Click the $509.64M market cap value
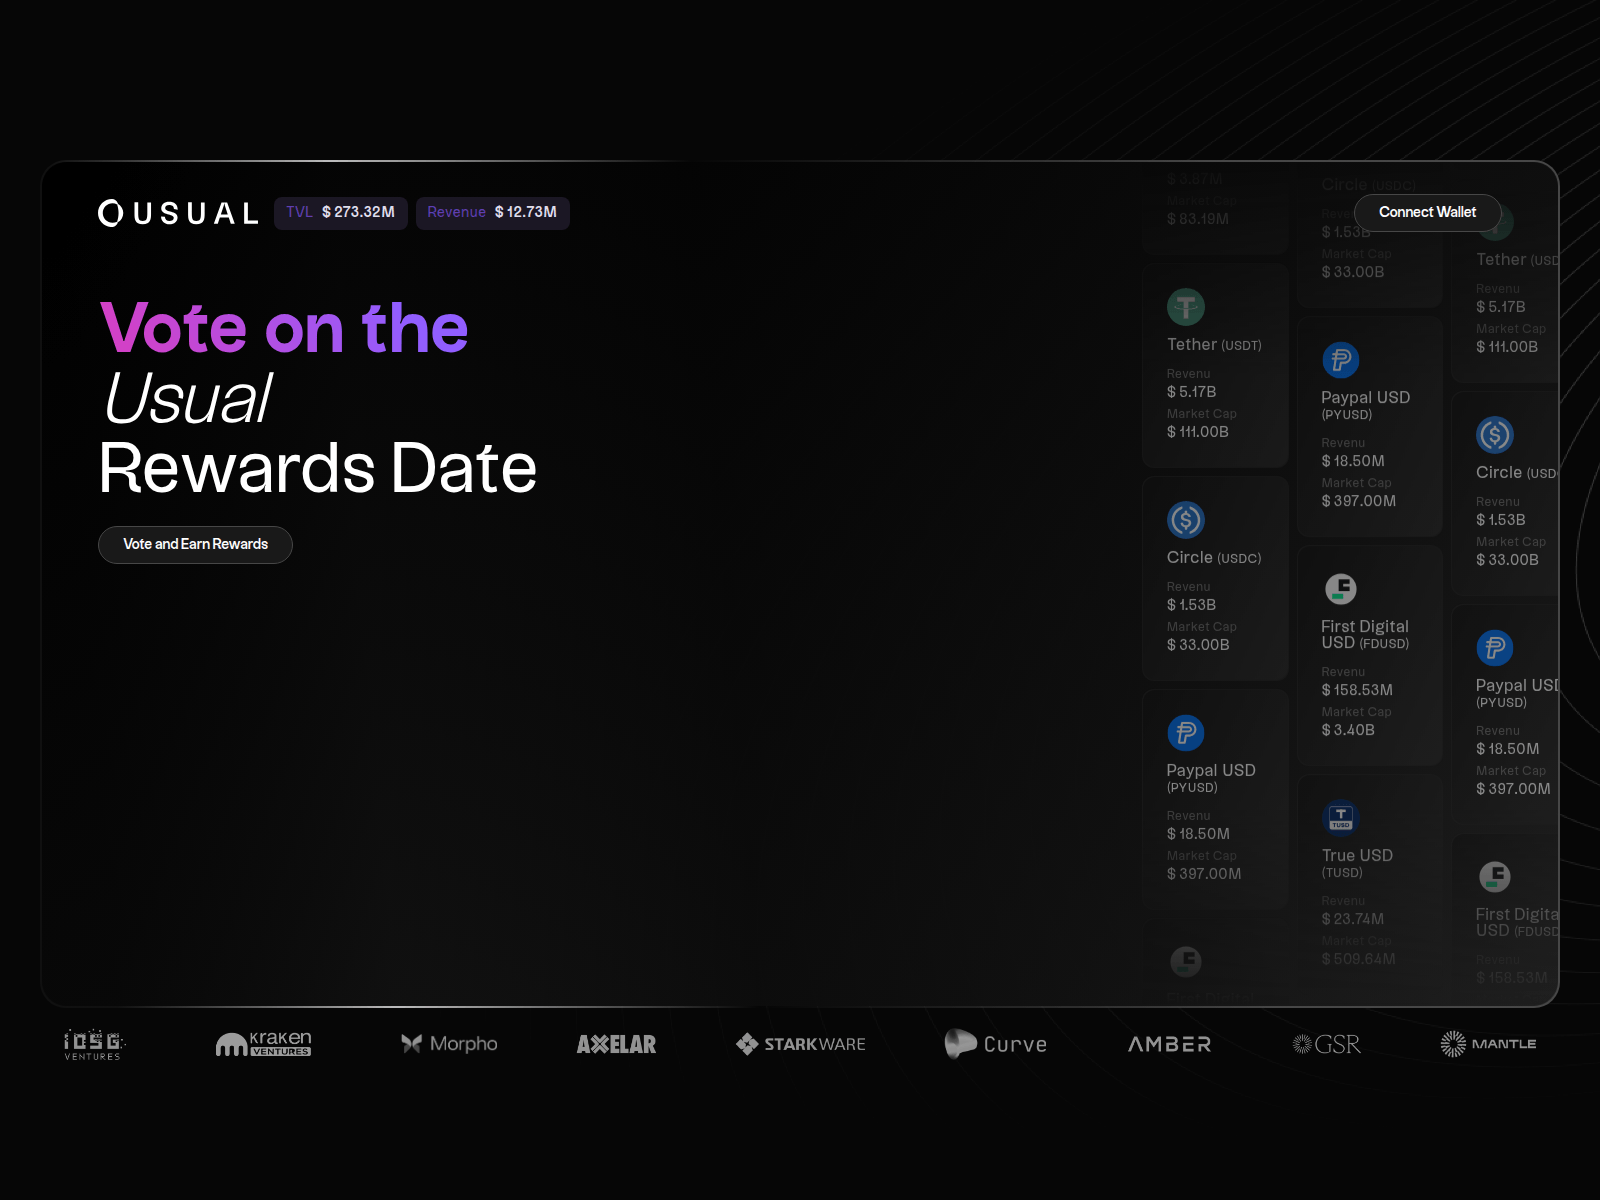 [1358, 959]
